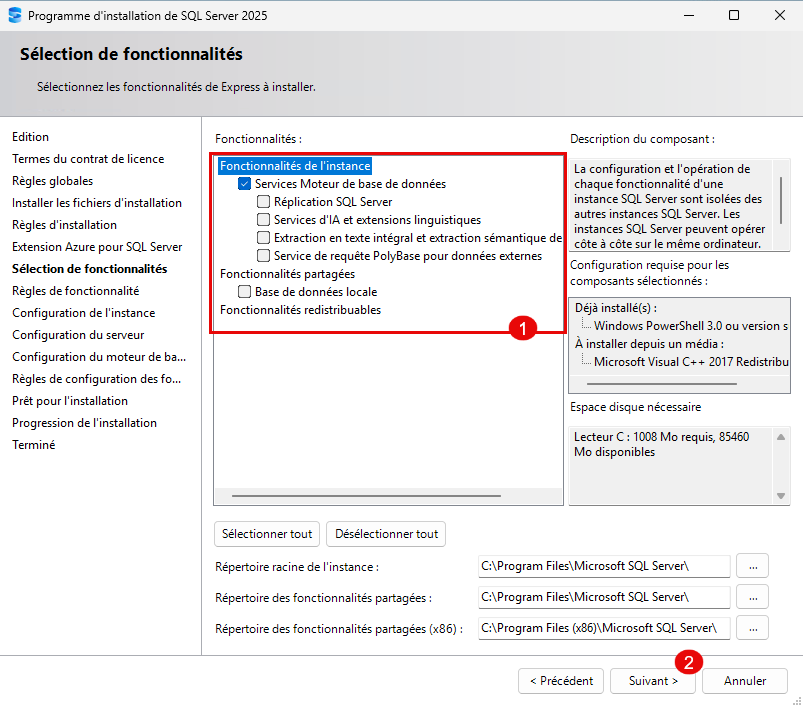Browse for shared features (x86) directory
Screen dimensions: 803x705
tap(752, 628)
